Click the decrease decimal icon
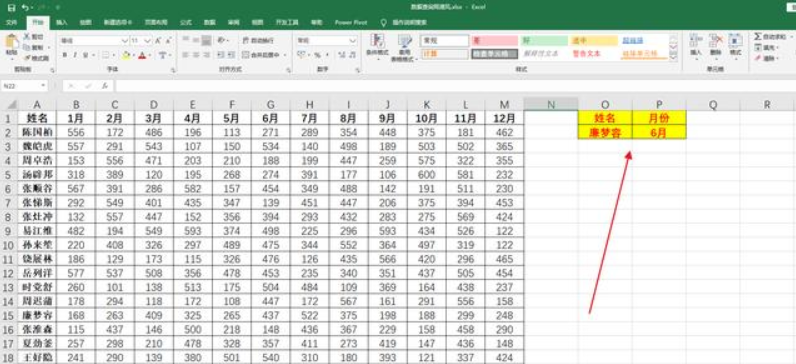 pos(352,55)
